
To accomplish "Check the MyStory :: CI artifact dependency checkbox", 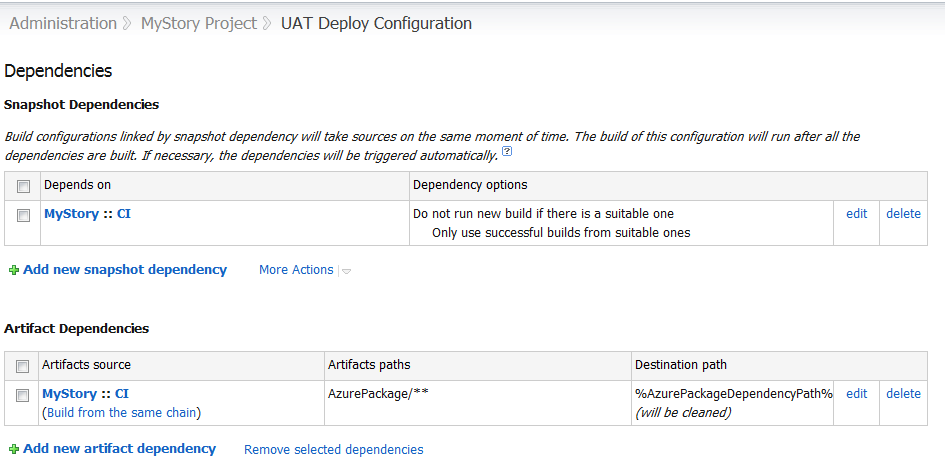I will pyautogui.click(x=23, y=395).
